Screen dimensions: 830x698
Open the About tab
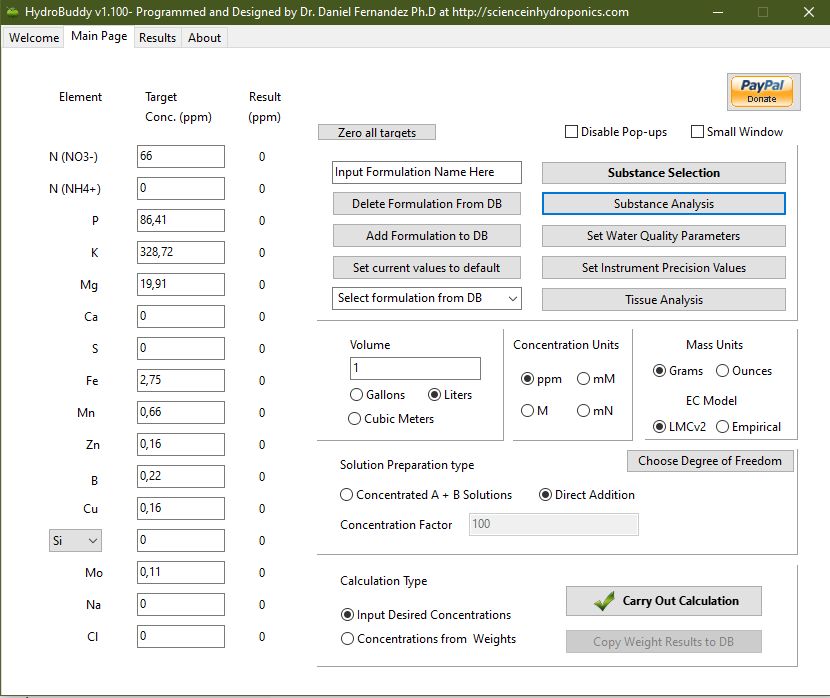pyautogui.click(x=205, y=38)
